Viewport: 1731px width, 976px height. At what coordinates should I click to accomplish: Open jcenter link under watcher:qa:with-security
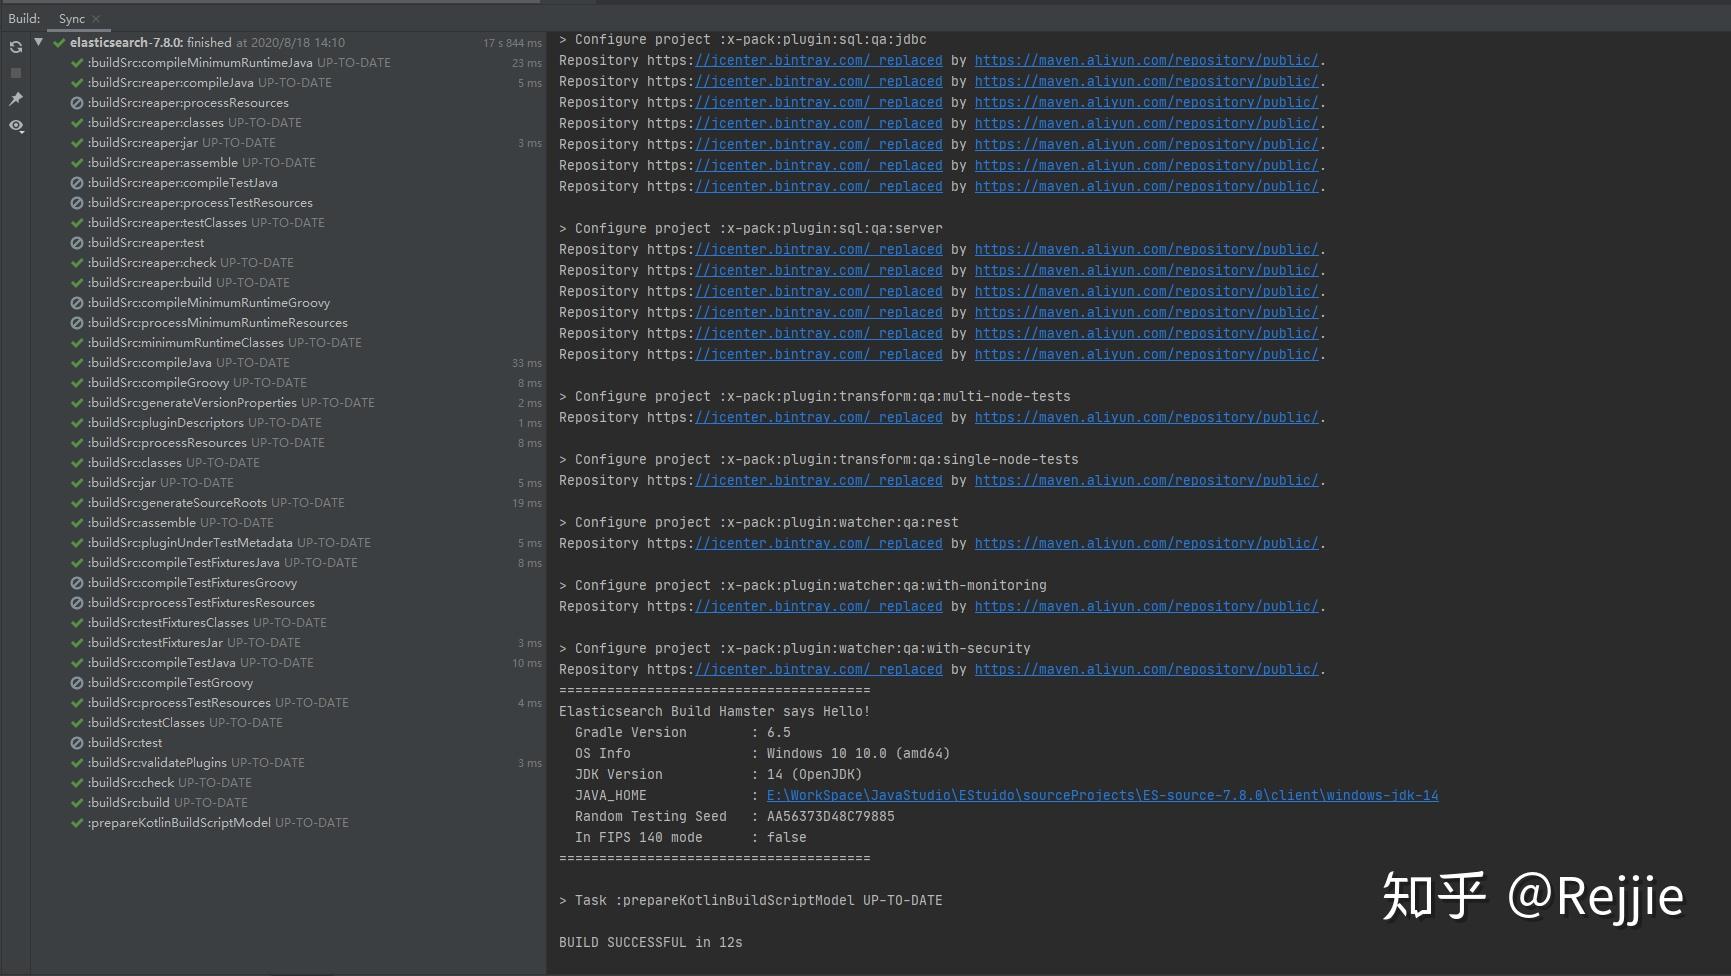pyautogui.click(x=818, y=669)
